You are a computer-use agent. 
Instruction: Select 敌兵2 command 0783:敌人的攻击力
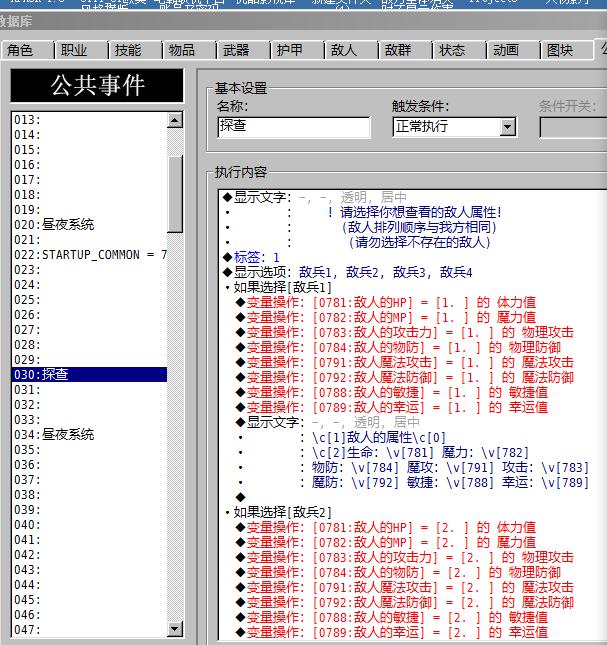pyautogui.click(x=405, y=557)
